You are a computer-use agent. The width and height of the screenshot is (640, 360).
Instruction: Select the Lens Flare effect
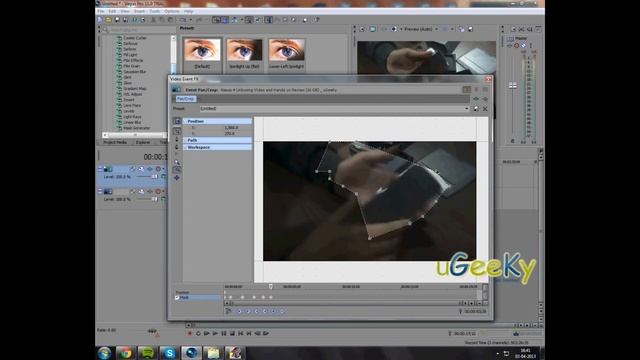132,105
